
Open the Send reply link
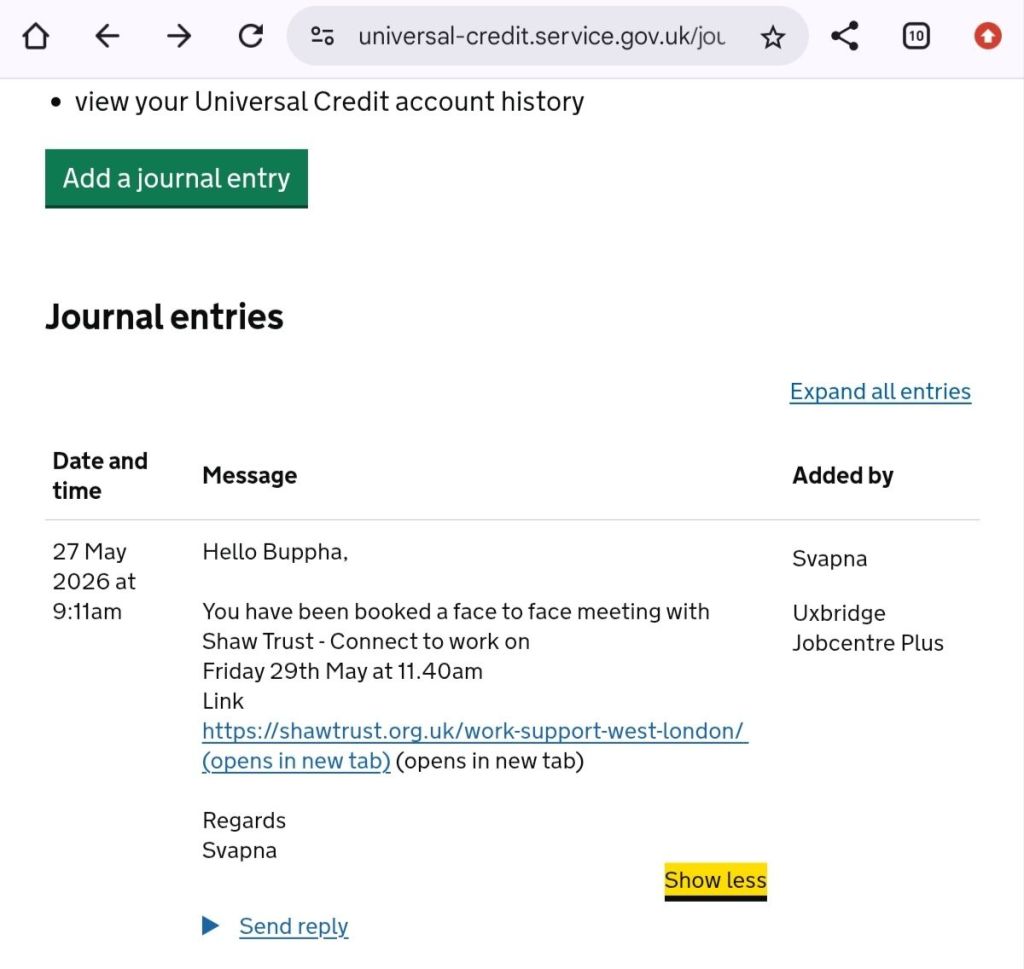tap(294, 927)
